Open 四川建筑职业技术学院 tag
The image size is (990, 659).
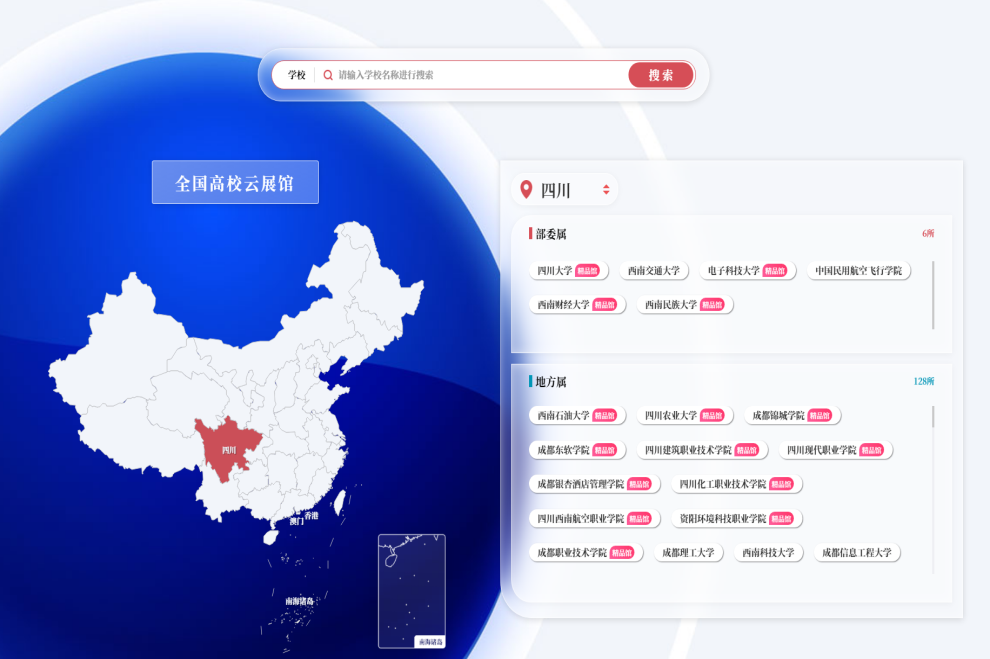click(x=702, y=450)
